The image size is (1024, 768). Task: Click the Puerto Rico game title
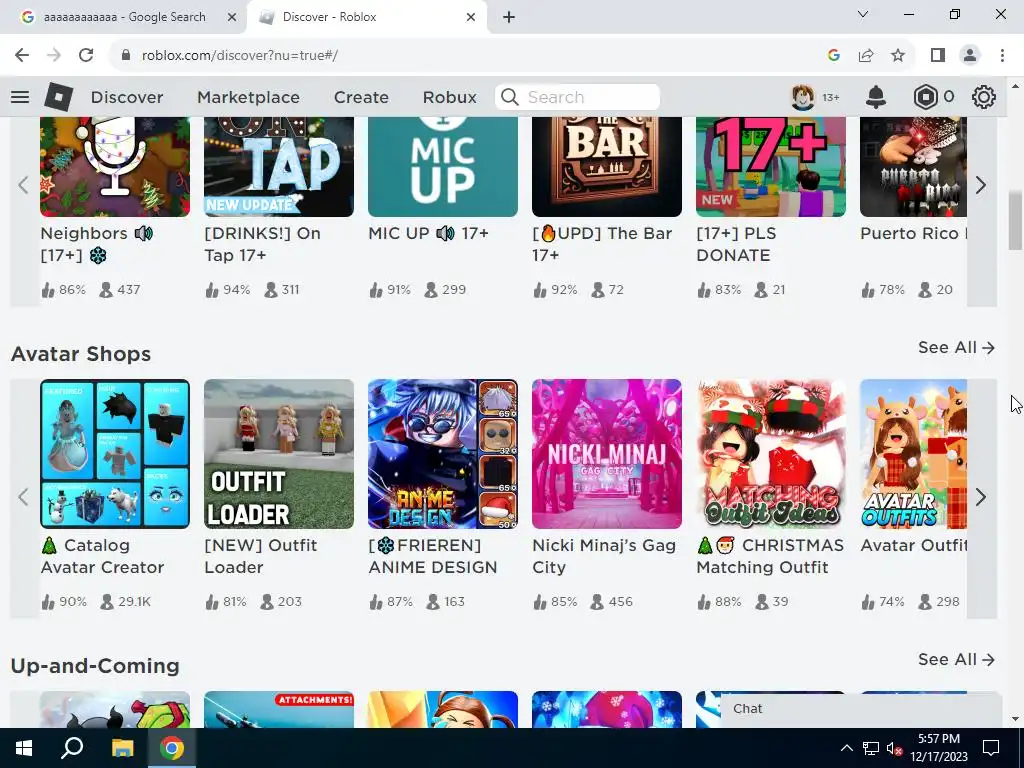[913, 233]
